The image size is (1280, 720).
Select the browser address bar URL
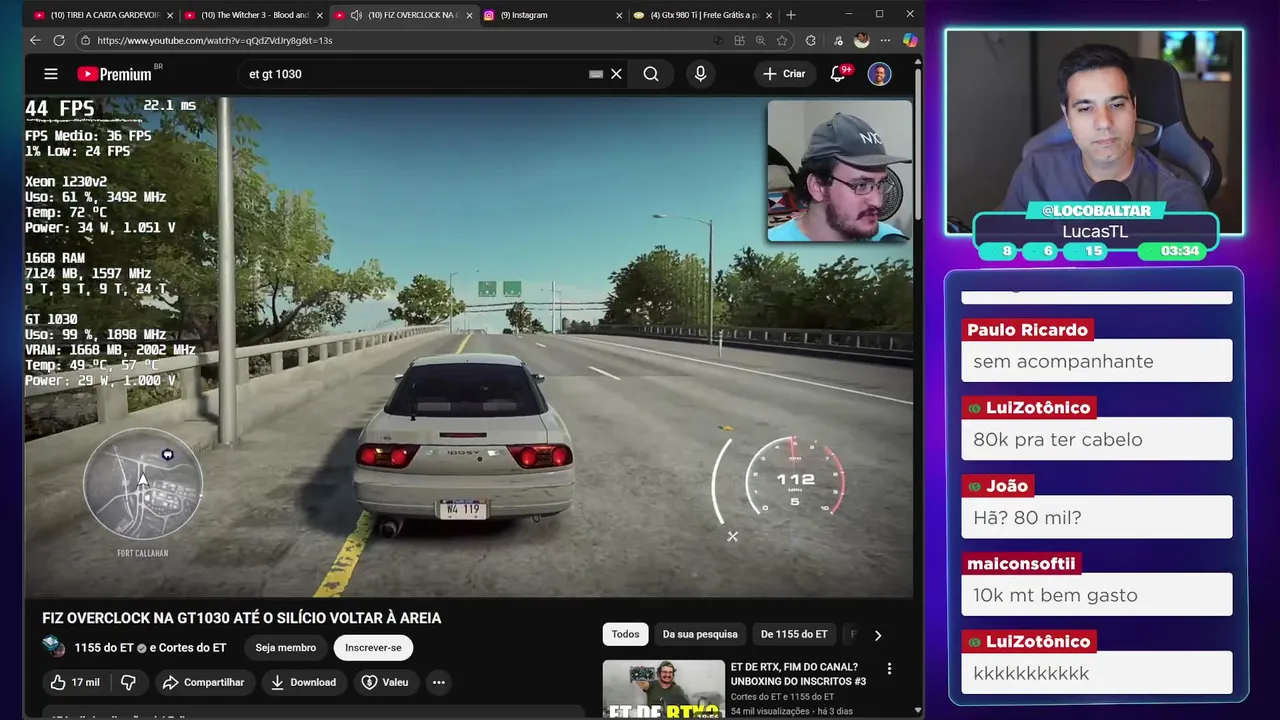click(215, 40)
